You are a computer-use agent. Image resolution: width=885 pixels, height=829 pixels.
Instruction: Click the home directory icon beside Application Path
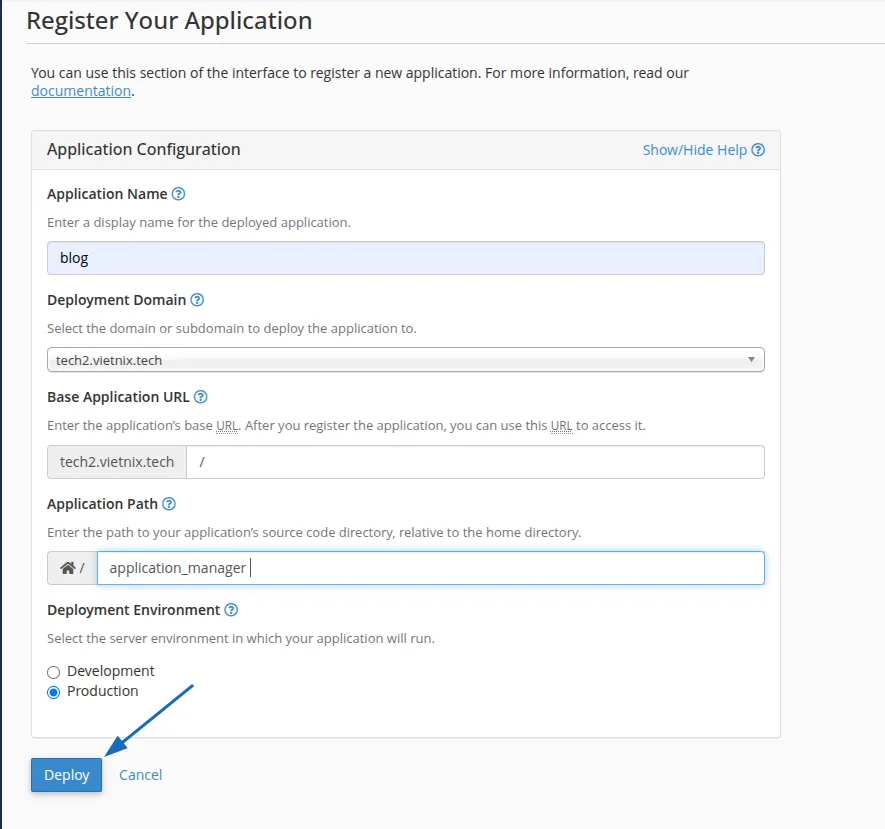[x=68, y=568]
